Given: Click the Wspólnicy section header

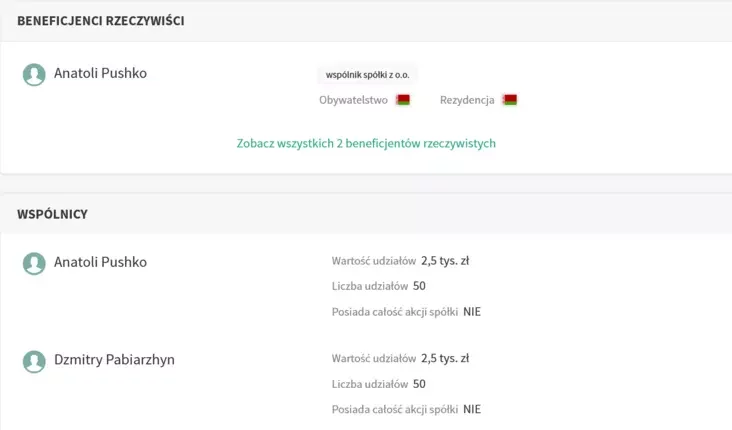Looking at the screenshot, I should [52, 214].
